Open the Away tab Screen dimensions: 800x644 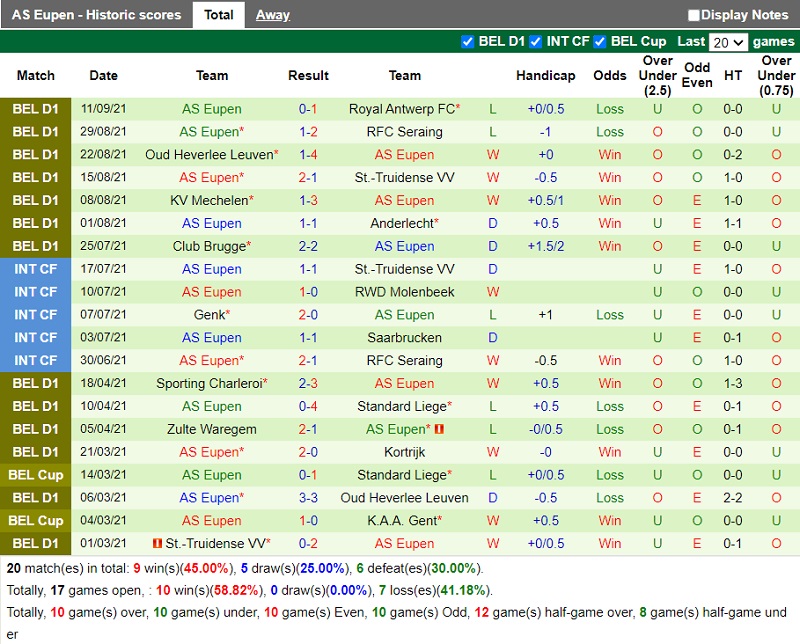tap(272, 15)
